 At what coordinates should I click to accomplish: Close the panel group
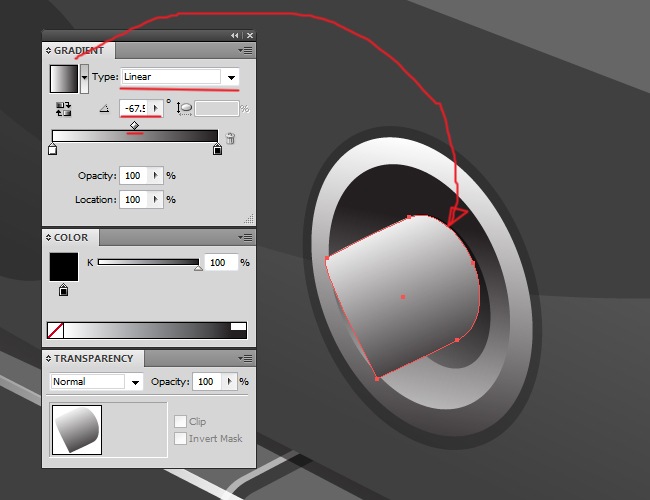[250, 36]
